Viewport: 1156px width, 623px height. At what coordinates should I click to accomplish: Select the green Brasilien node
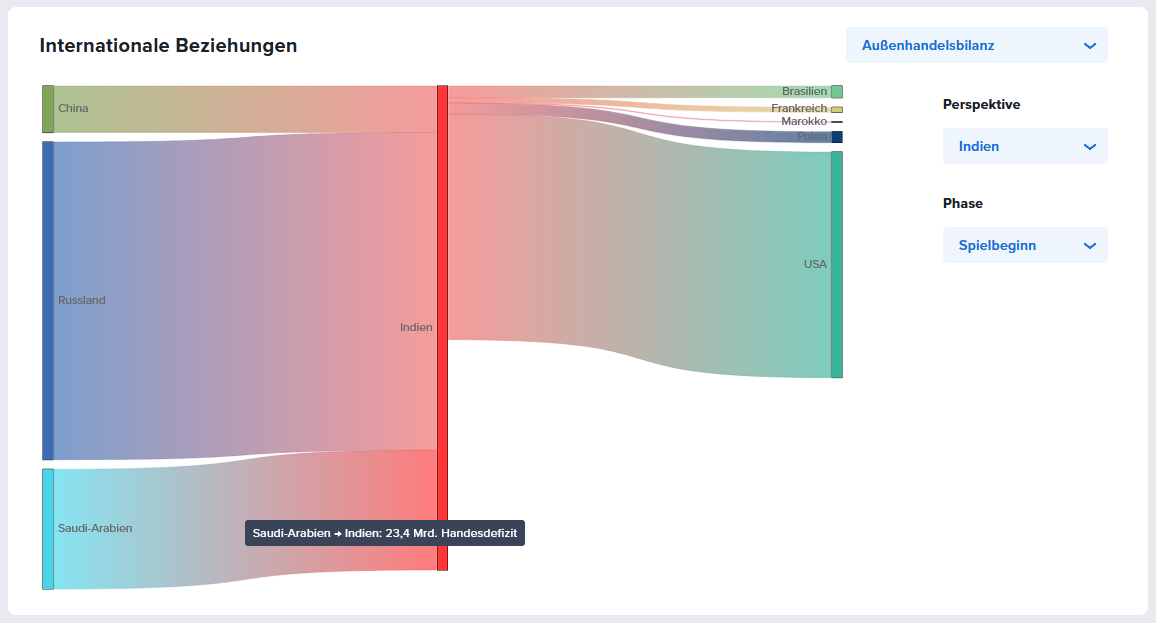pos(837,92)
